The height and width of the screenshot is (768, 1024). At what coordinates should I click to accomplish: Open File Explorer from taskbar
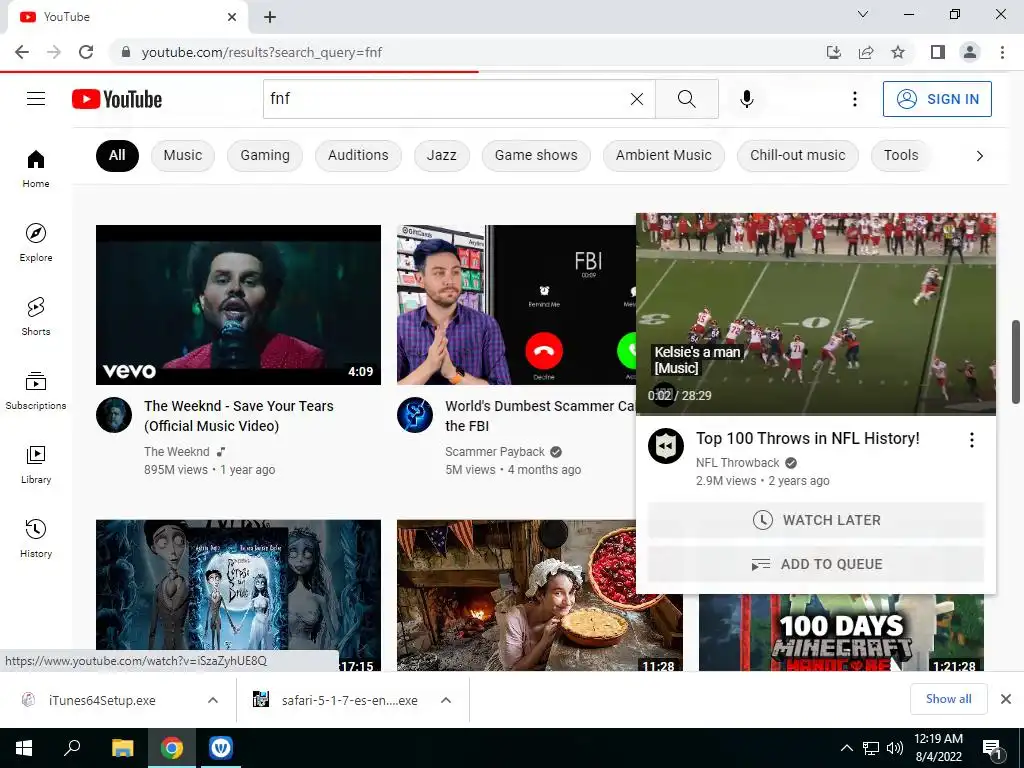tap(122, 748)
